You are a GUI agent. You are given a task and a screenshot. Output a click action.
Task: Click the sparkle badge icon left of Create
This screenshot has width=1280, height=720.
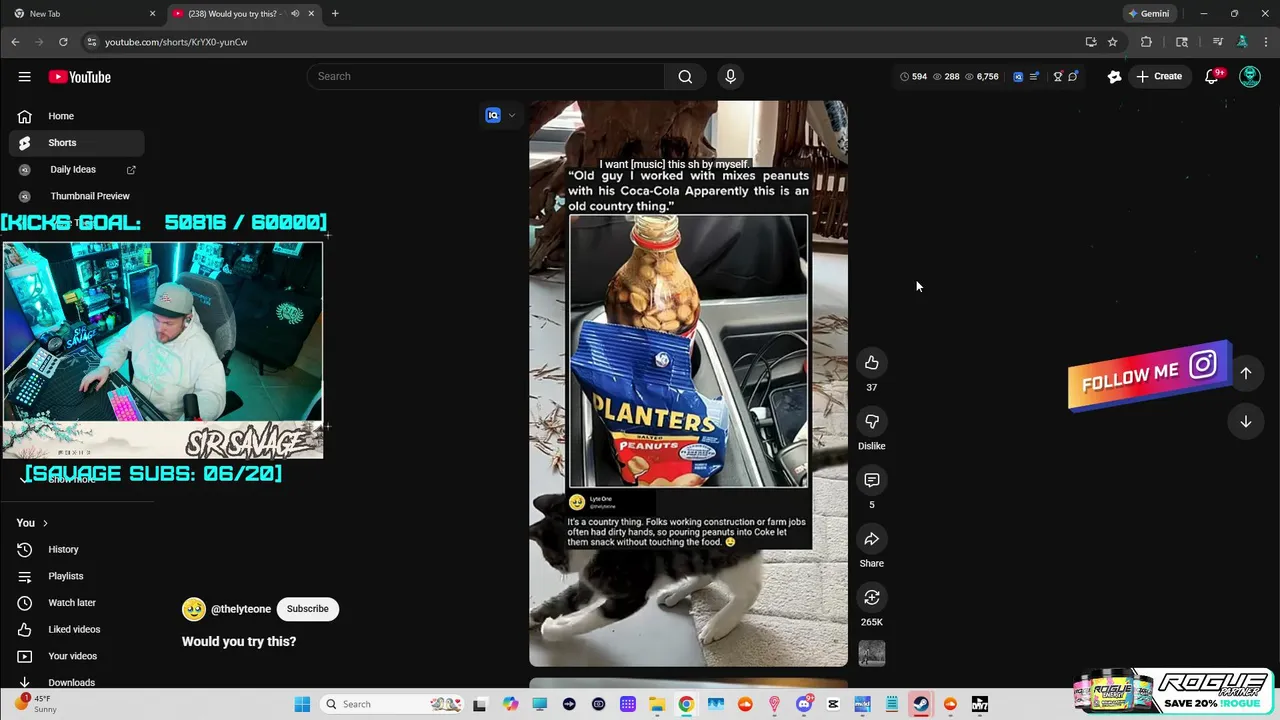point(1114,76)
